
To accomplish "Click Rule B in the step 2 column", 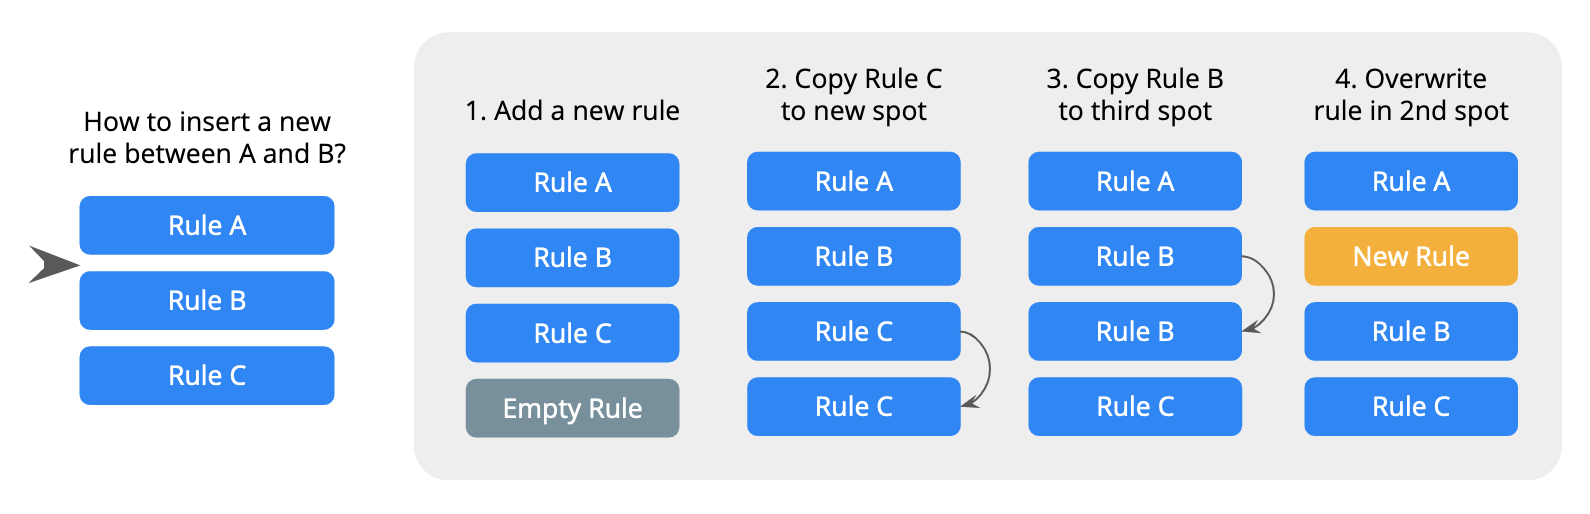I will tap(853, 257).
